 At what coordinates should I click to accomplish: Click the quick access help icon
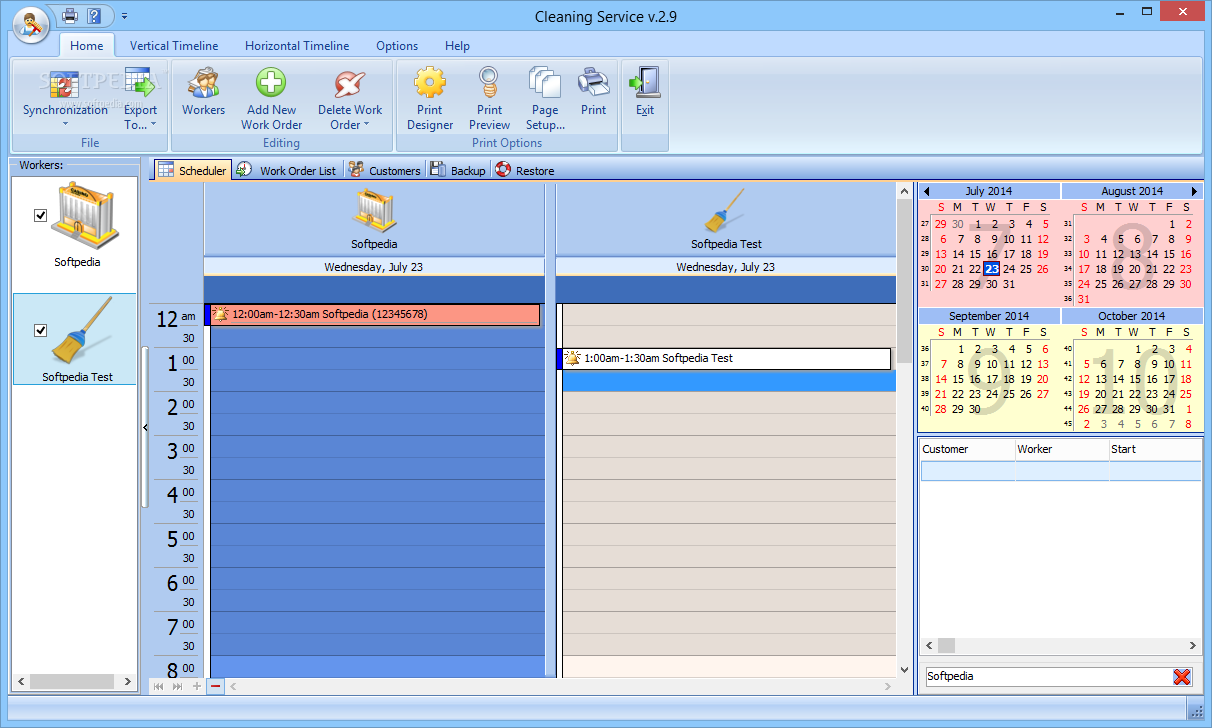[x=94, y=15]
